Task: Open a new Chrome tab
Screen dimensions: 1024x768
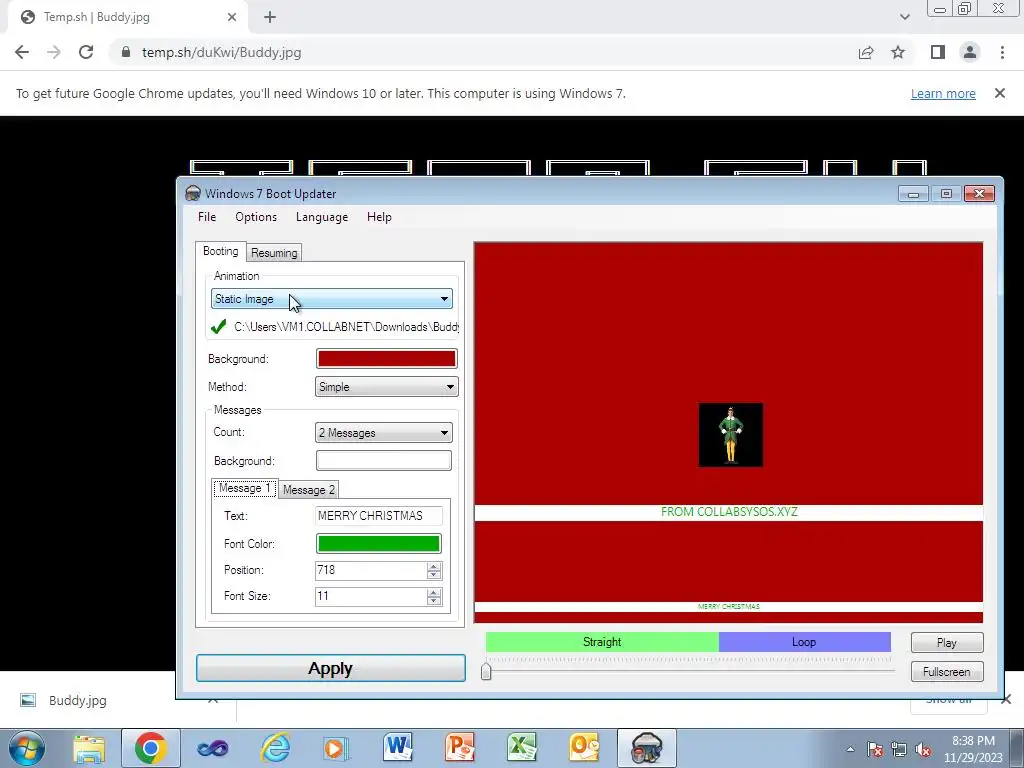Action: click(270, 17)
